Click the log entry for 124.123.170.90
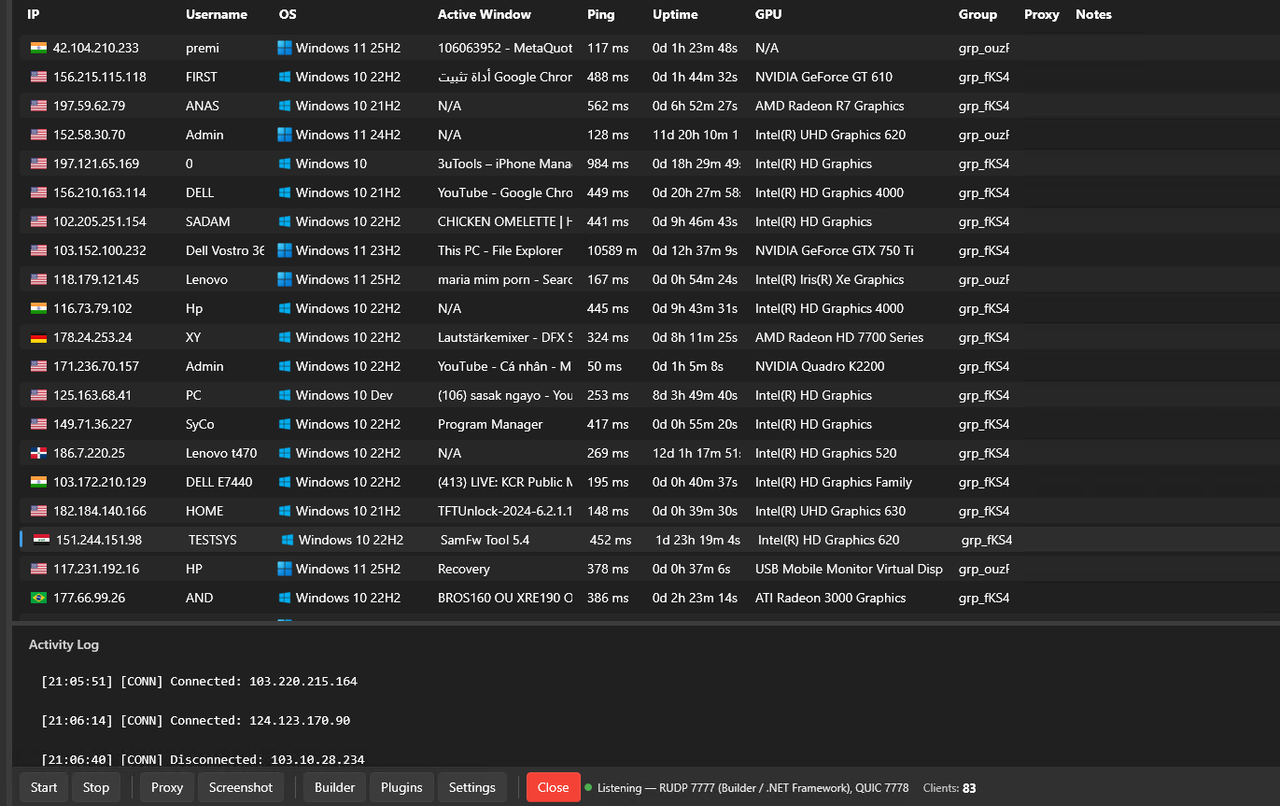Screen dimensions: 1280x806 [196, 720]
